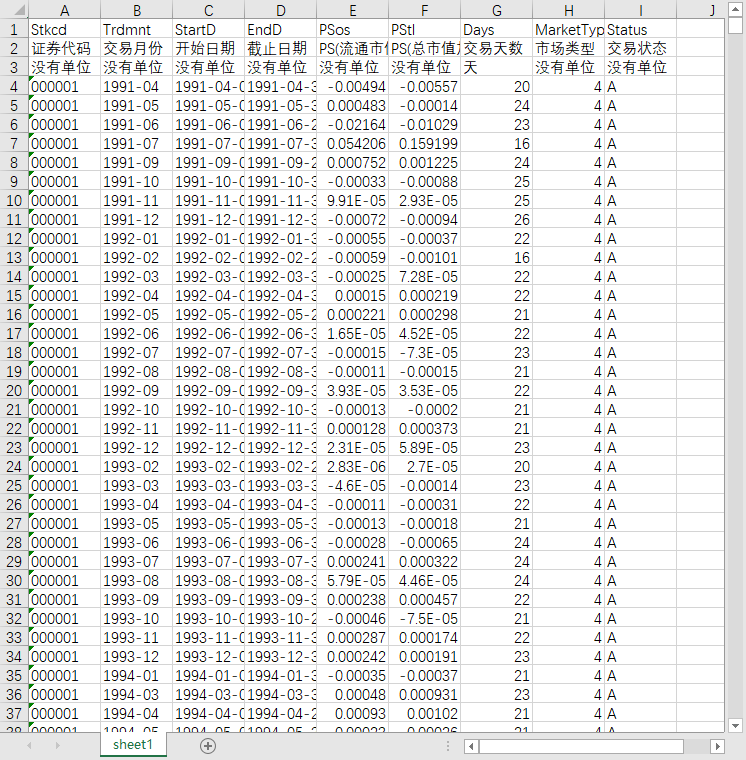Image resolution: width=746 pixels, height=760 pixels.
Task: Click the MarketTyp header cell
Action: click(569, 30)
